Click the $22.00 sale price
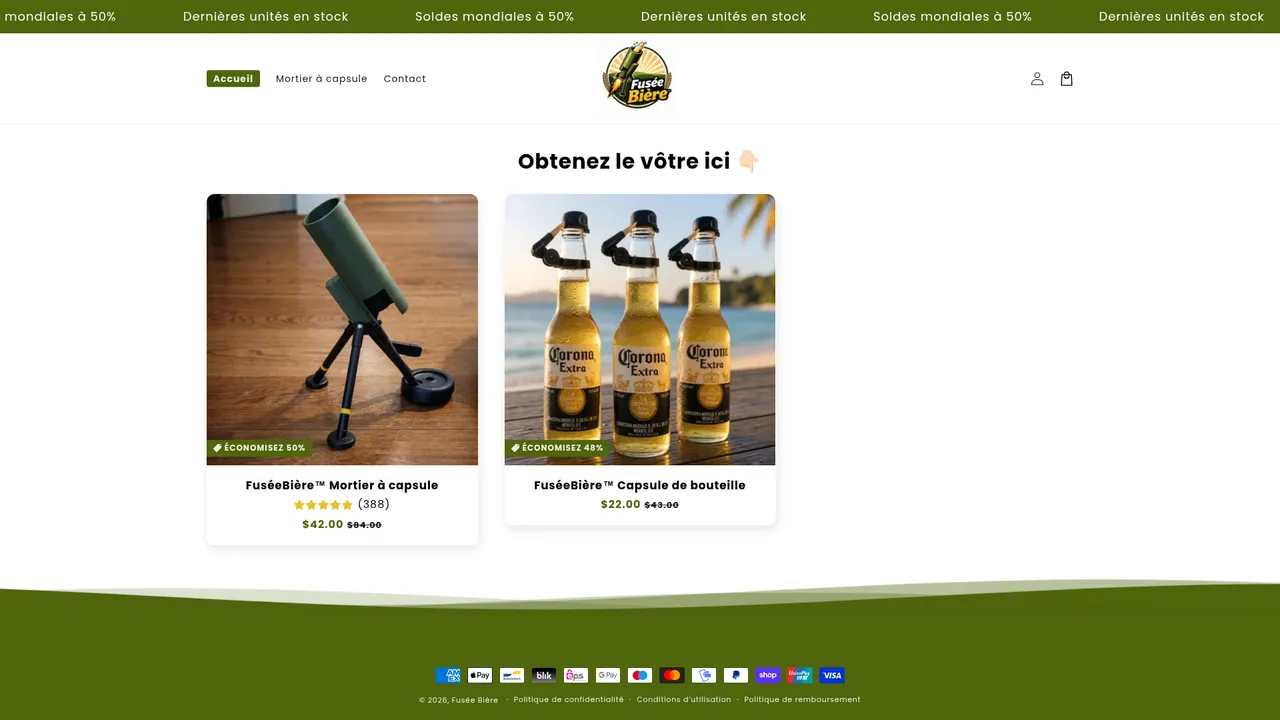This screenshot has width=1280, height=720. click(621, 504)
